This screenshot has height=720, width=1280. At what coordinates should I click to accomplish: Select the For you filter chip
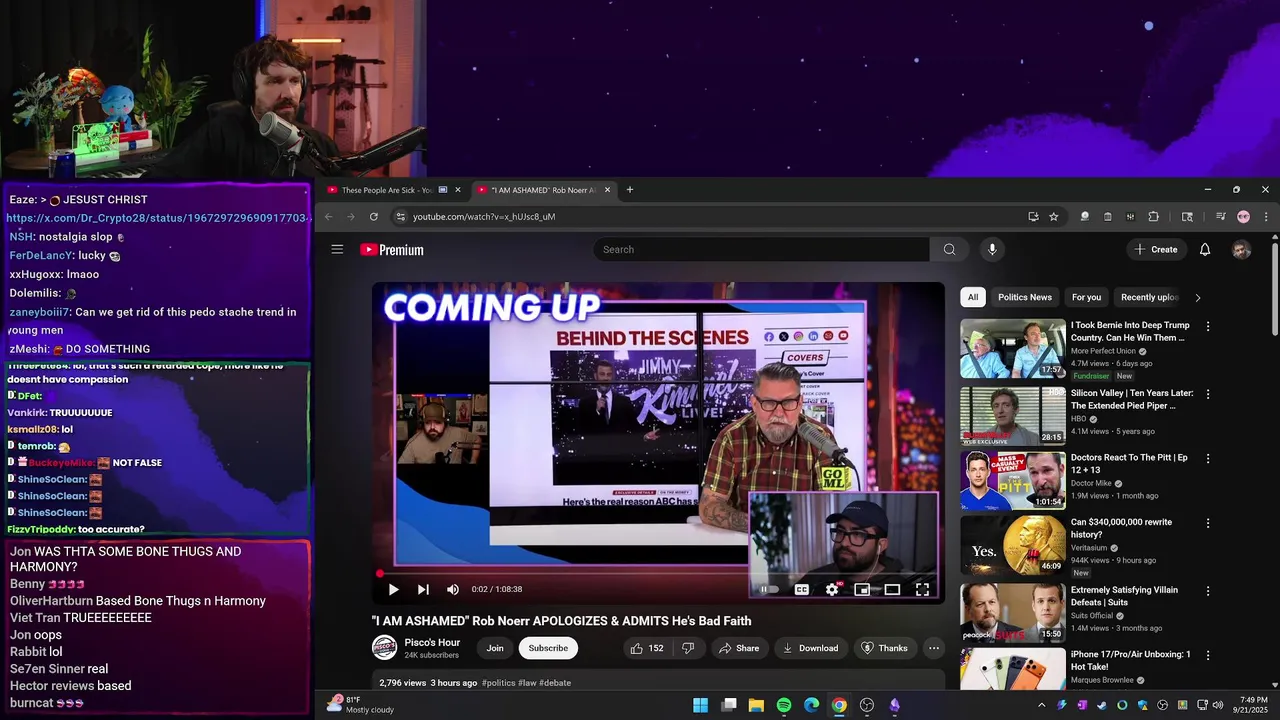tap(1086, 297)
